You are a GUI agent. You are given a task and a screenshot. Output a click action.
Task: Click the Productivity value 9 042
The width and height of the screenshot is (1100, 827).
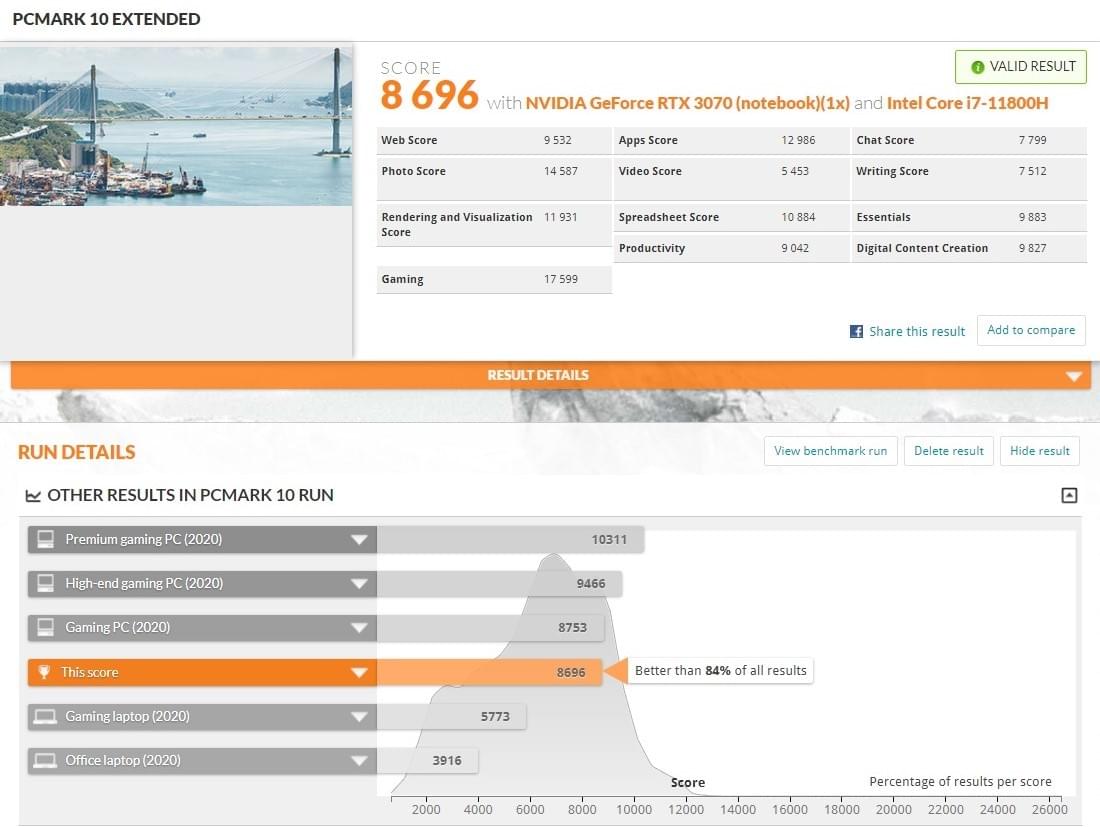[x=795, y=248]
